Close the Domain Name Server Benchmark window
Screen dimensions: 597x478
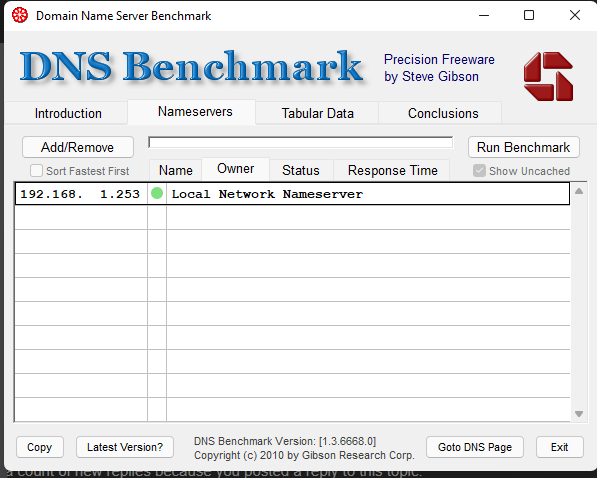575,16
